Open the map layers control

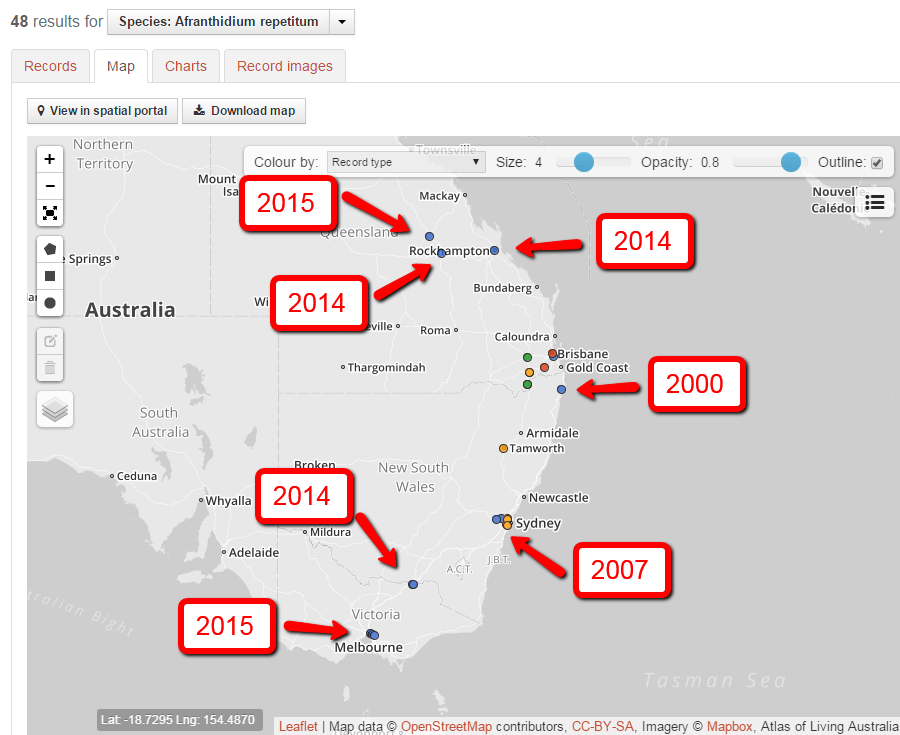[x=55, y=408]
